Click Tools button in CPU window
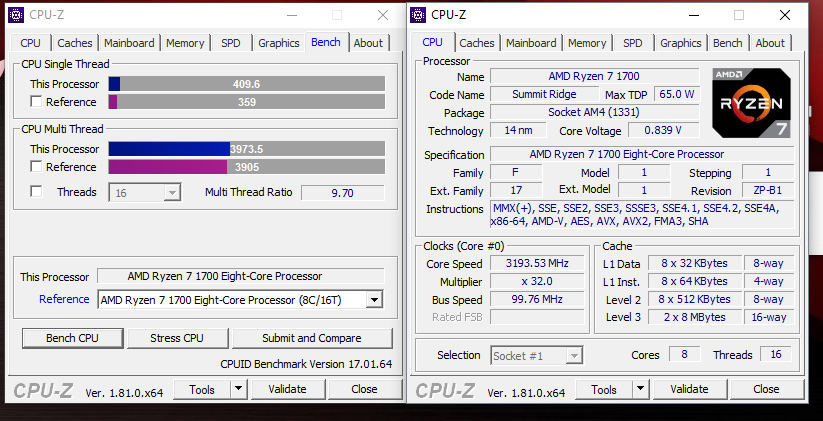Image resolution: width=823 pixels, height=421 pixels. click(x=604, y=390)
